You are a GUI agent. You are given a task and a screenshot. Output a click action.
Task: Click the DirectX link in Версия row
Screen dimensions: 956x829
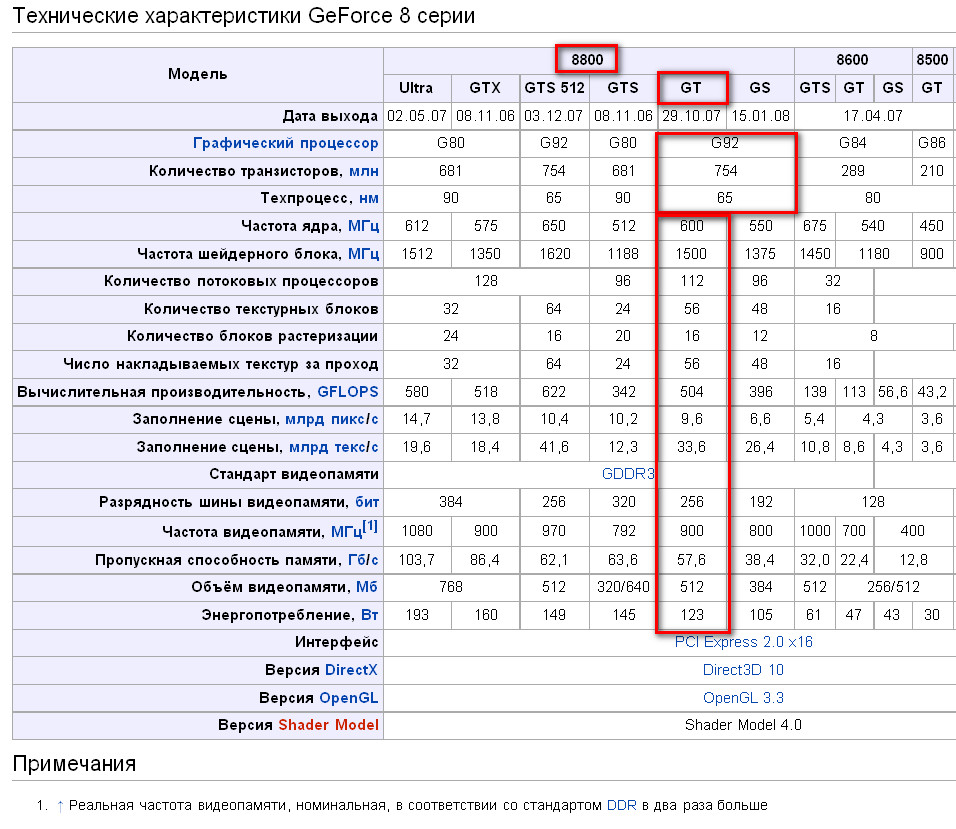point(352,671)
